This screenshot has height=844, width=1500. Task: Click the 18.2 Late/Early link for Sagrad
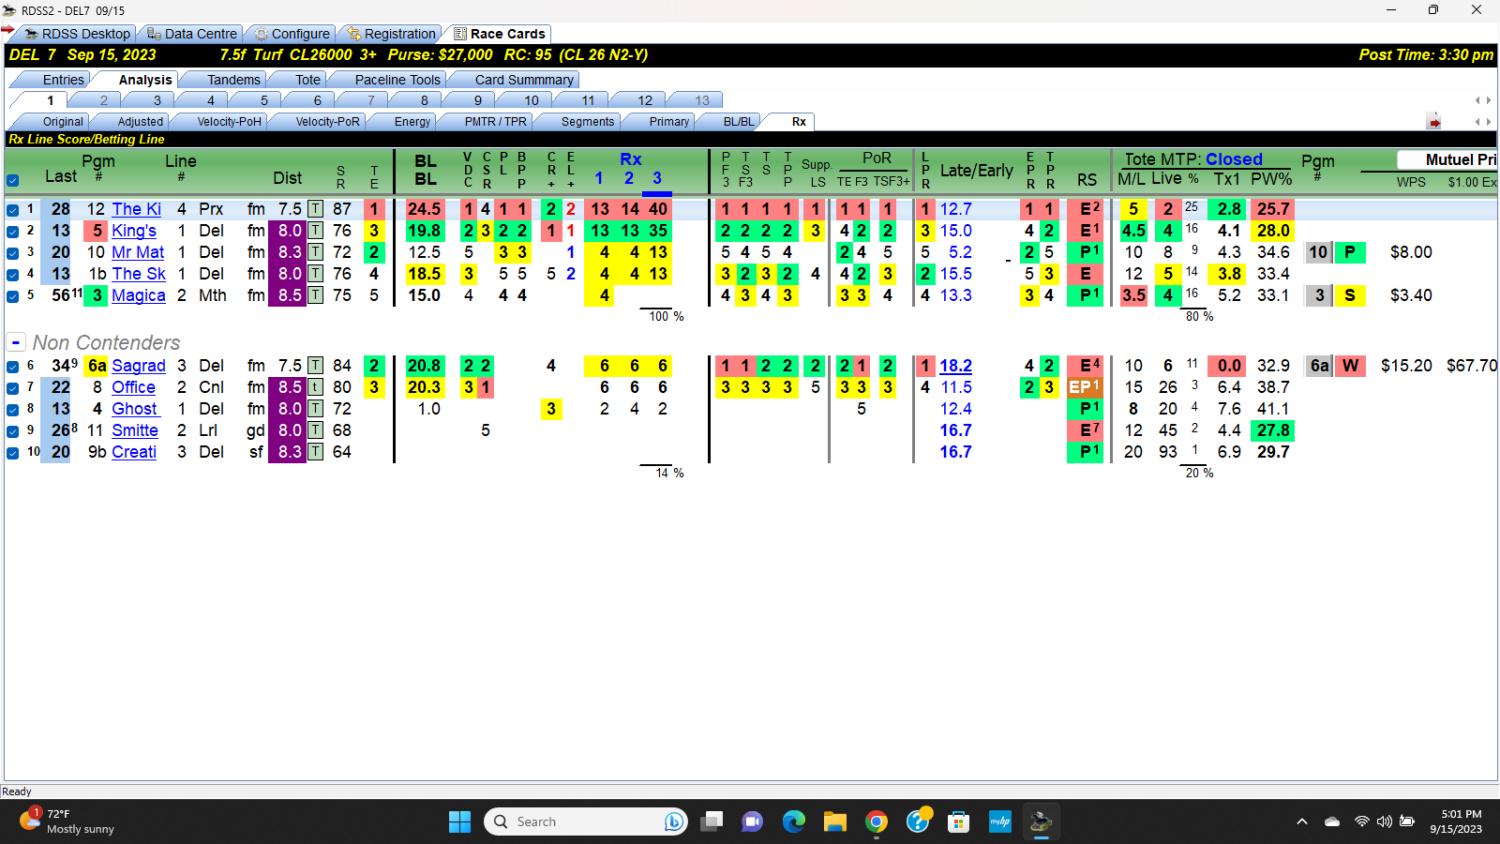(955, 366)
